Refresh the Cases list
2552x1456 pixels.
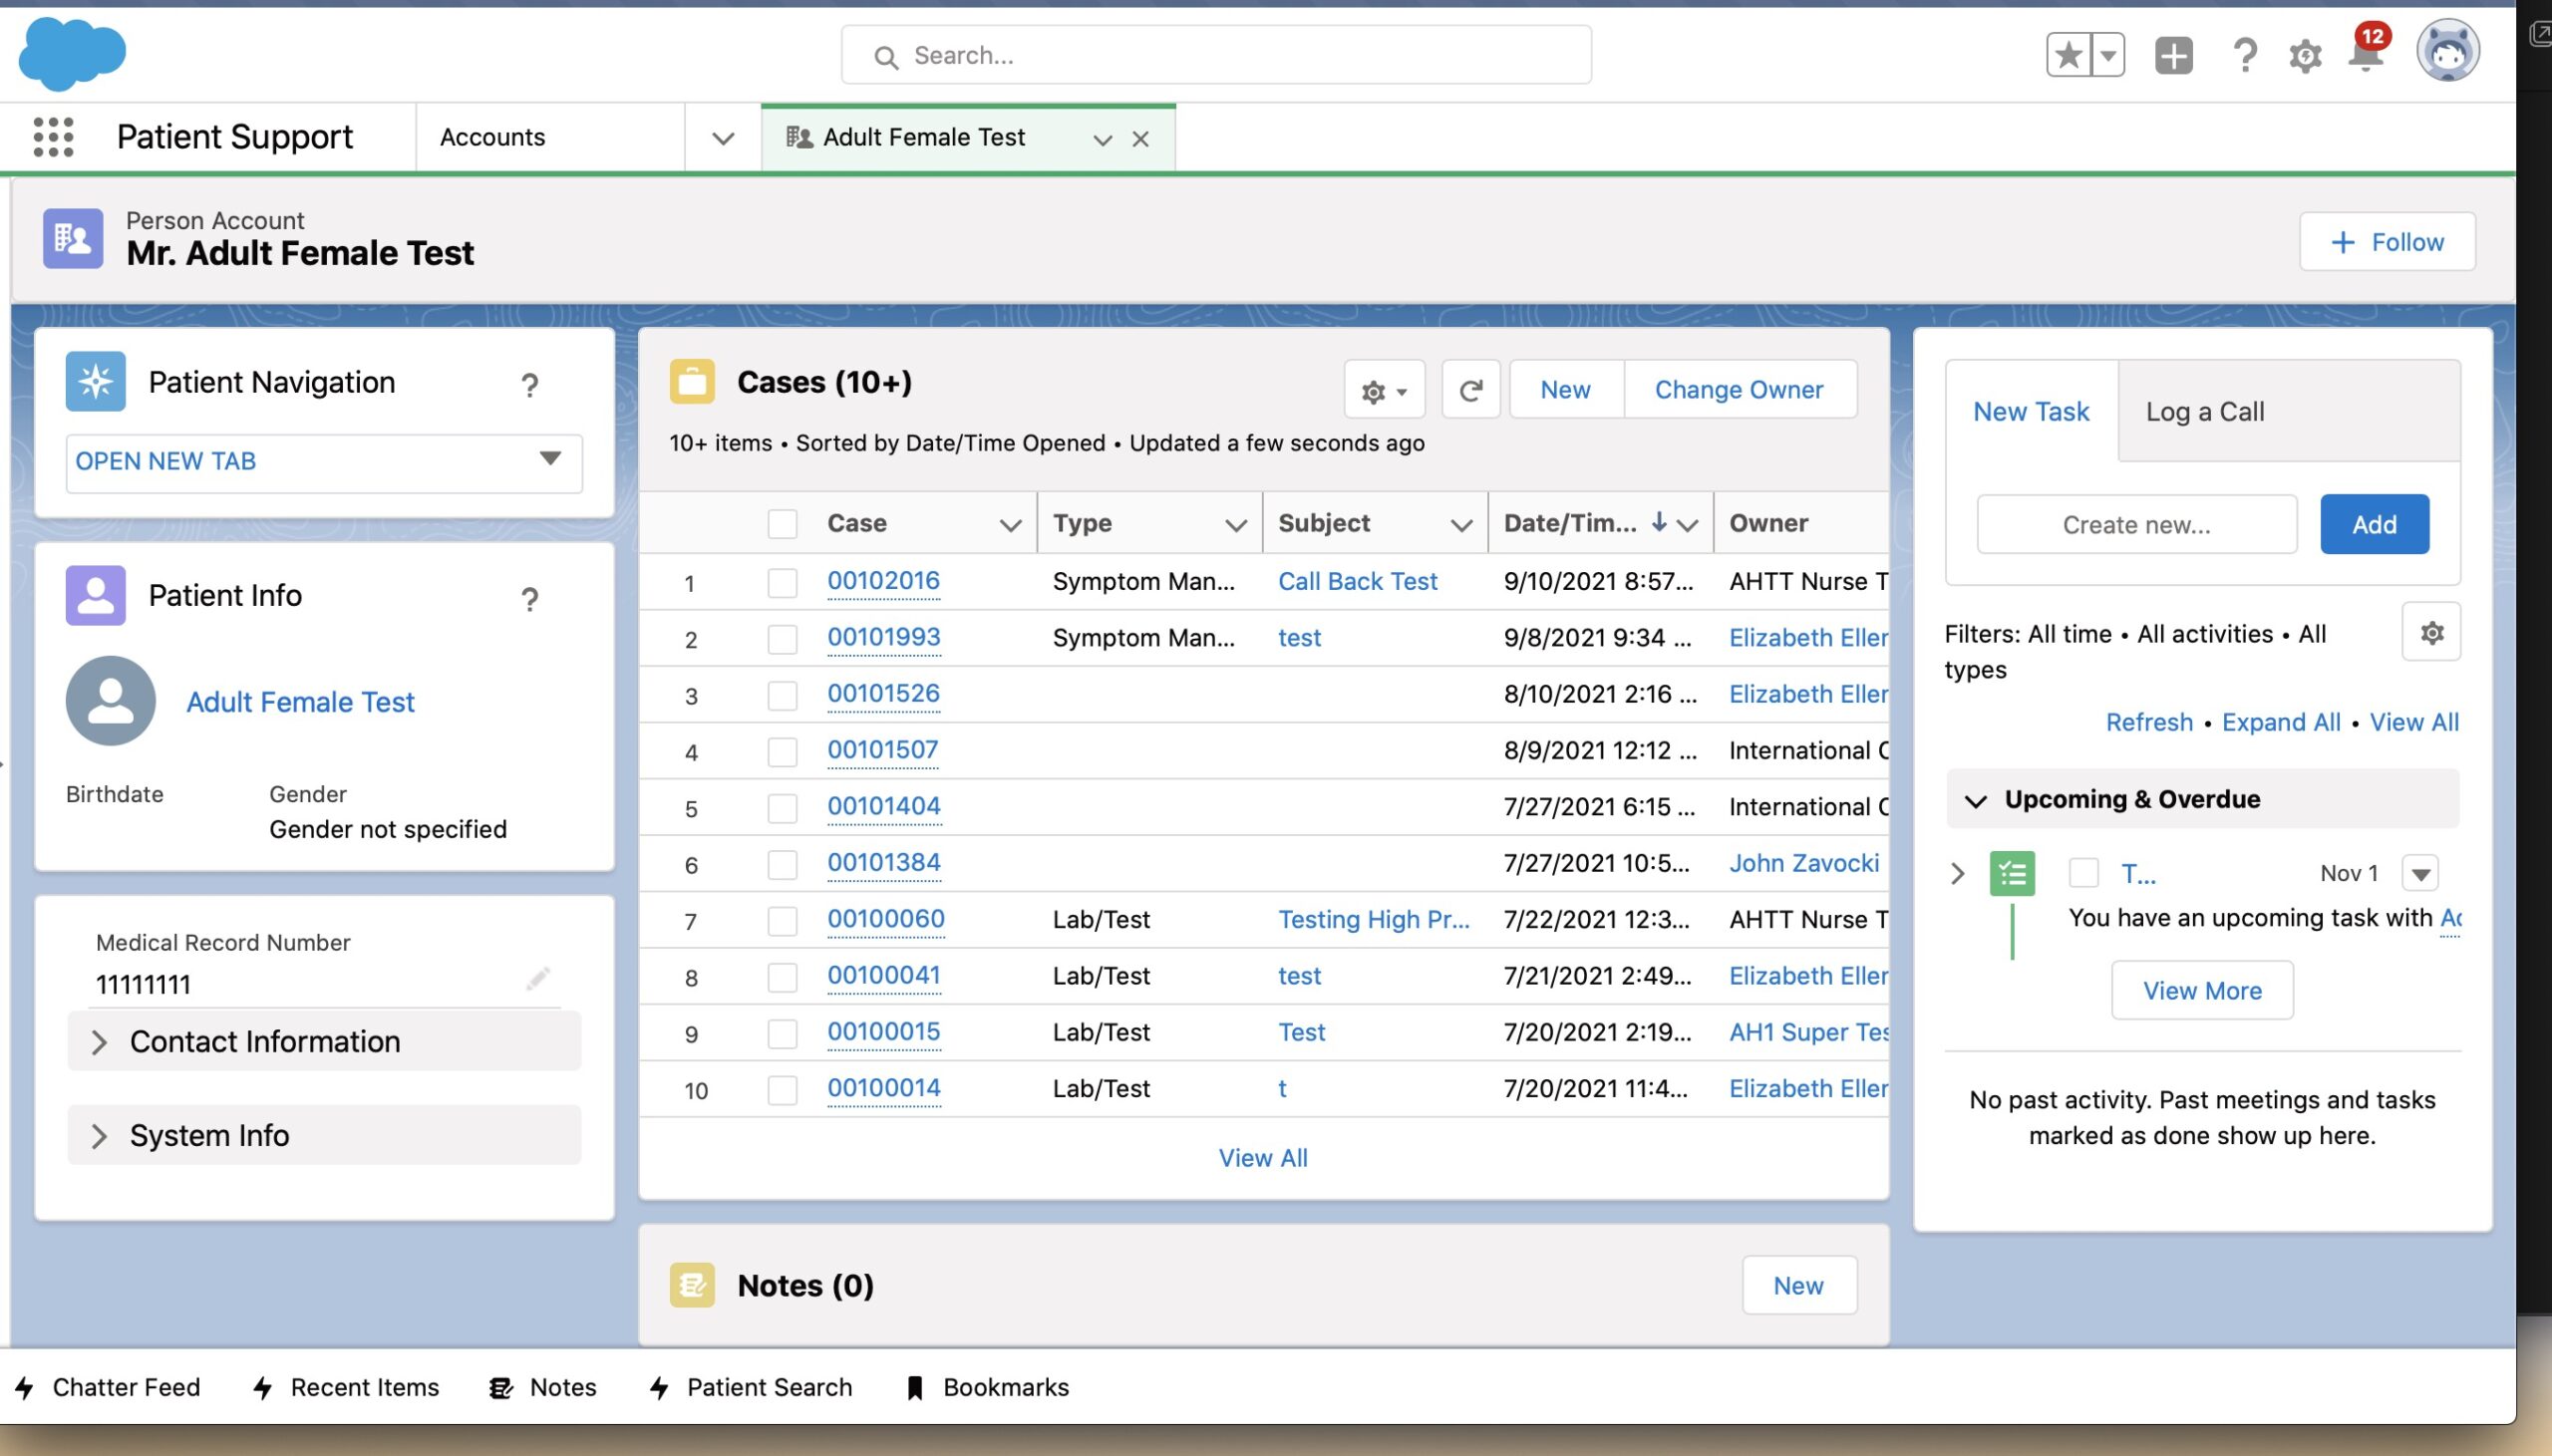tap(1470, 389)
